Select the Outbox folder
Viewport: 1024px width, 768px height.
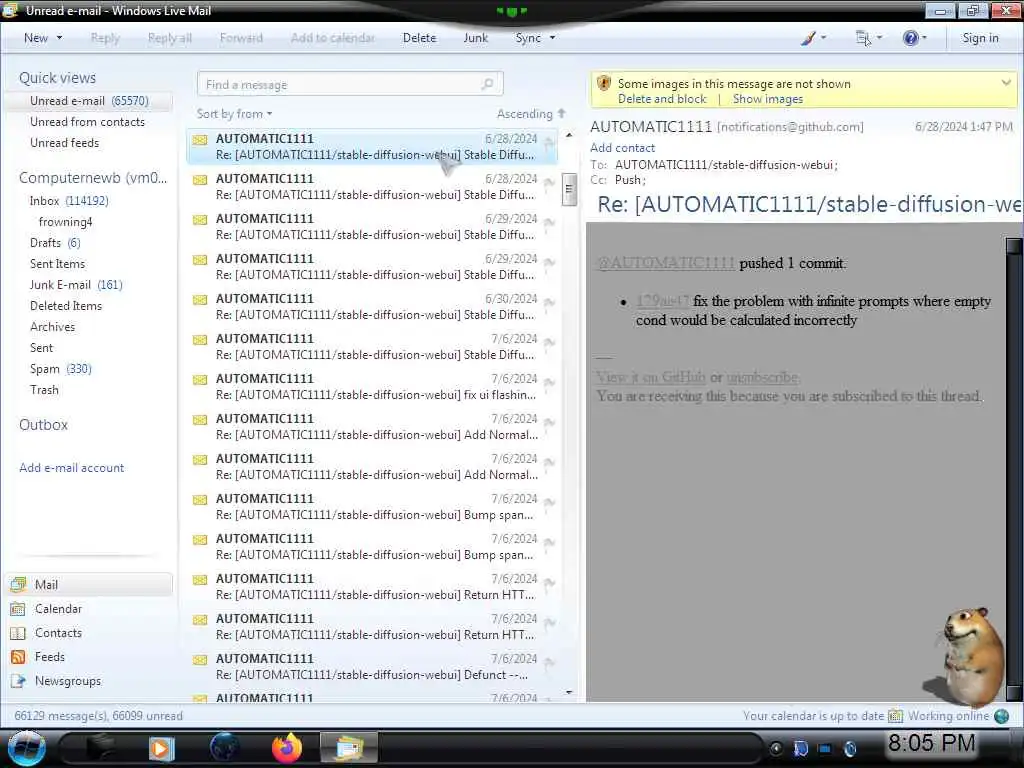pos(43,425)
